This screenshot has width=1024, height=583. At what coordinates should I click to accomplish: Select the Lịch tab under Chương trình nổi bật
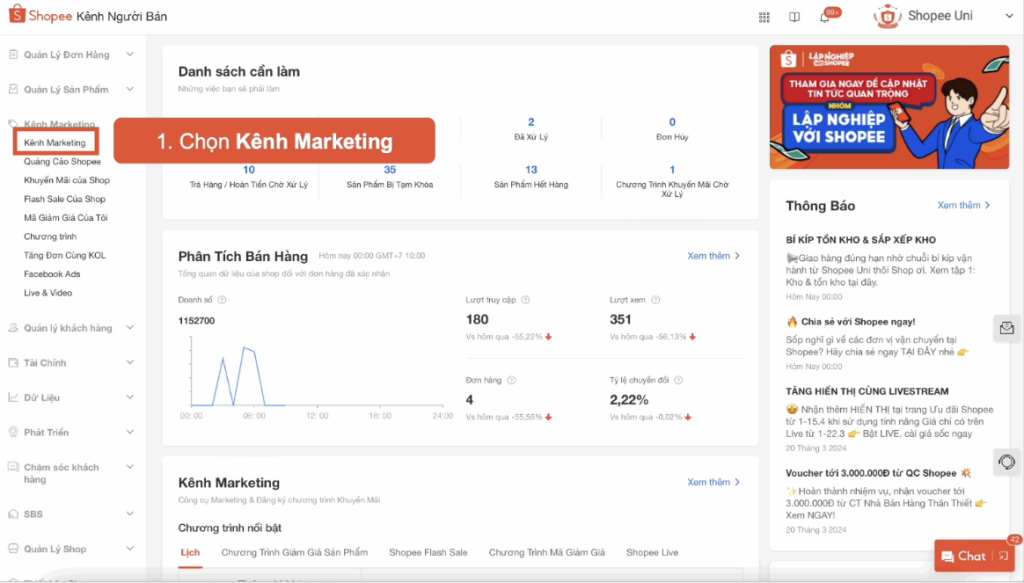point(191,551)
